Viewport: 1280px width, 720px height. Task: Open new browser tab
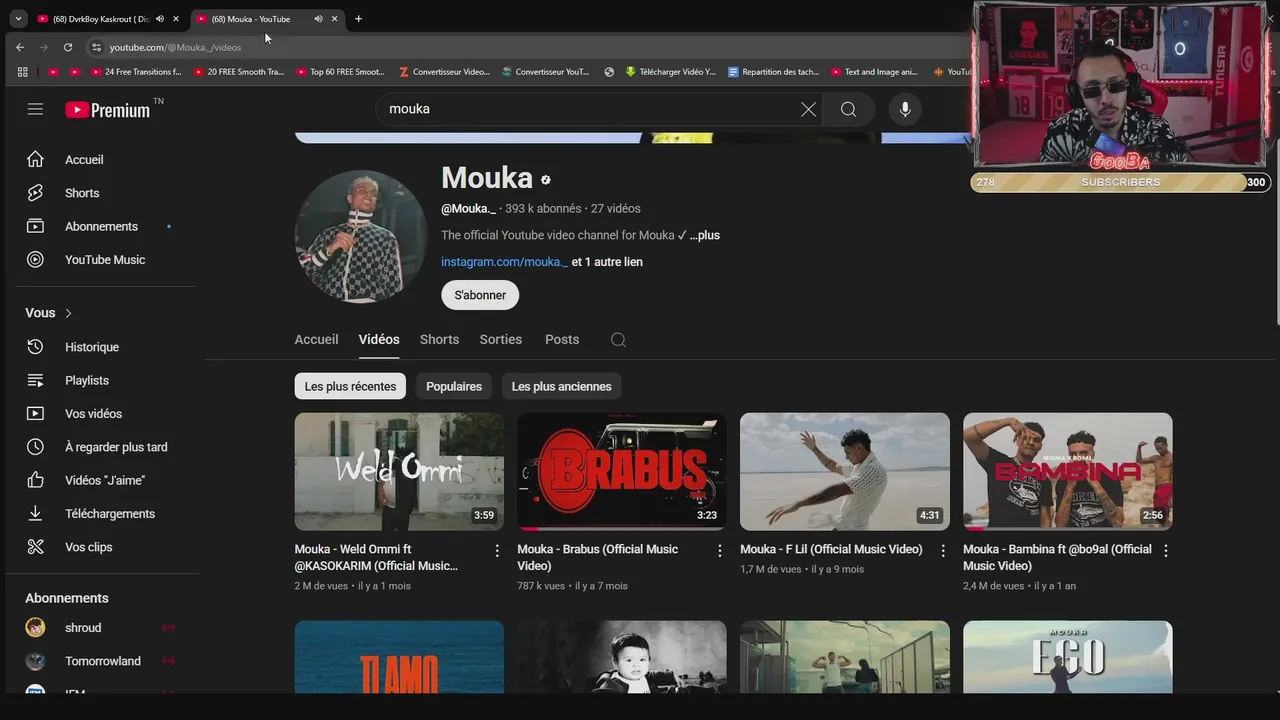point(358,19)
